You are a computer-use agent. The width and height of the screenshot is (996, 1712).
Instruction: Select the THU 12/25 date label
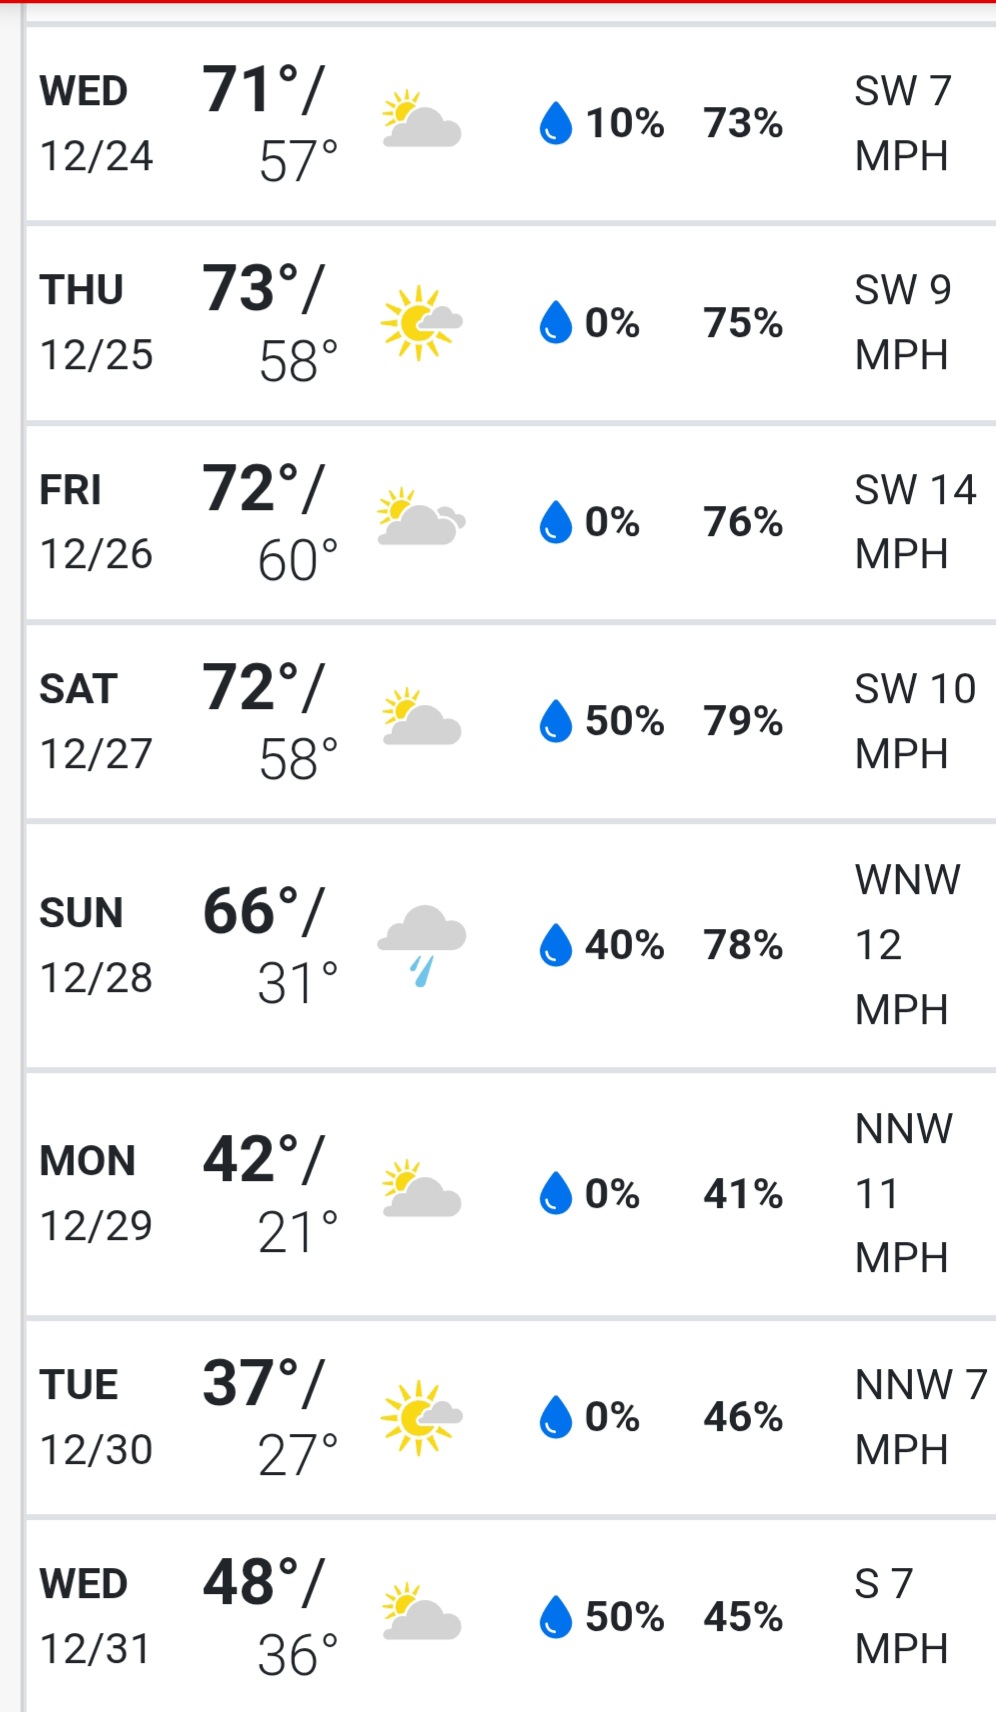[x=96, y=322]
